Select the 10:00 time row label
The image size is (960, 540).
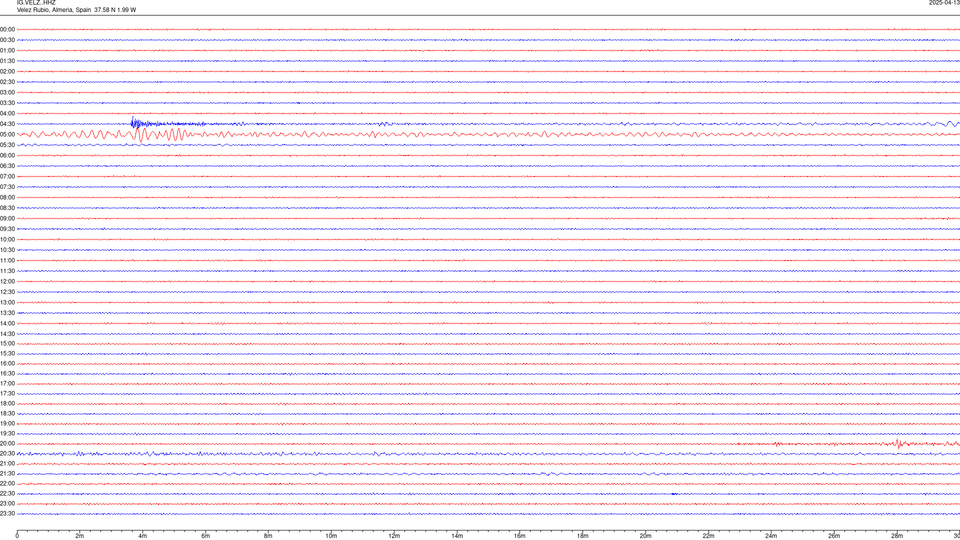tap(7, 240)
